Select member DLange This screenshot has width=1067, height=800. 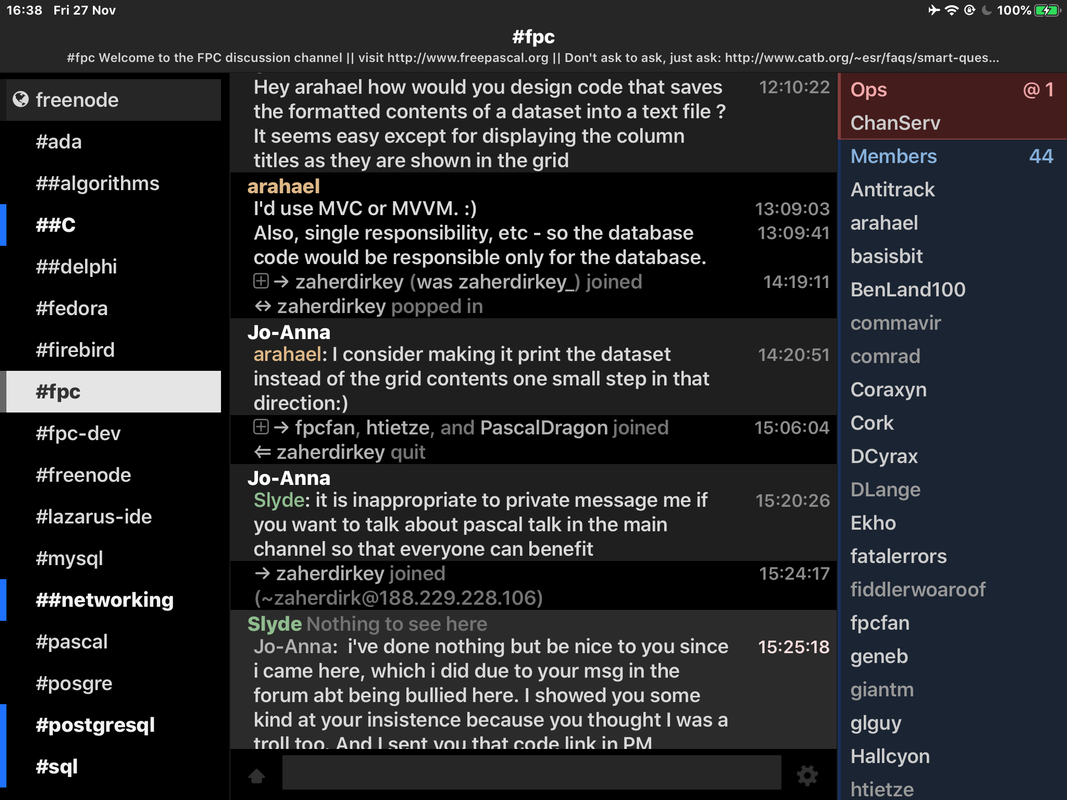click(953, 490)
